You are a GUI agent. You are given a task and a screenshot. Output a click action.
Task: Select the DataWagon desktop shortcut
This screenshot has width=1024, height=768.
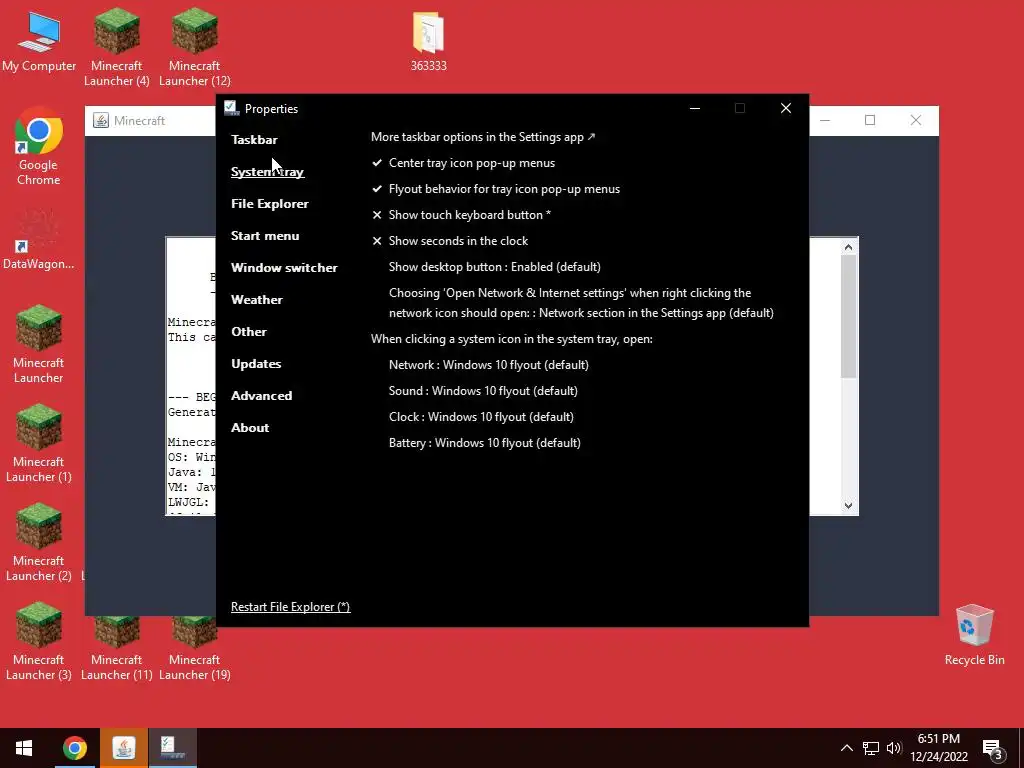point(39,240)
